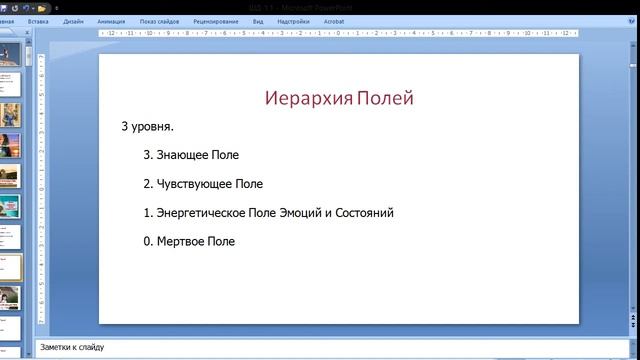Screen dimensions: 640x360
Task: Select the sunset photo slide thumbnail
Action: [x=10, y=145]
